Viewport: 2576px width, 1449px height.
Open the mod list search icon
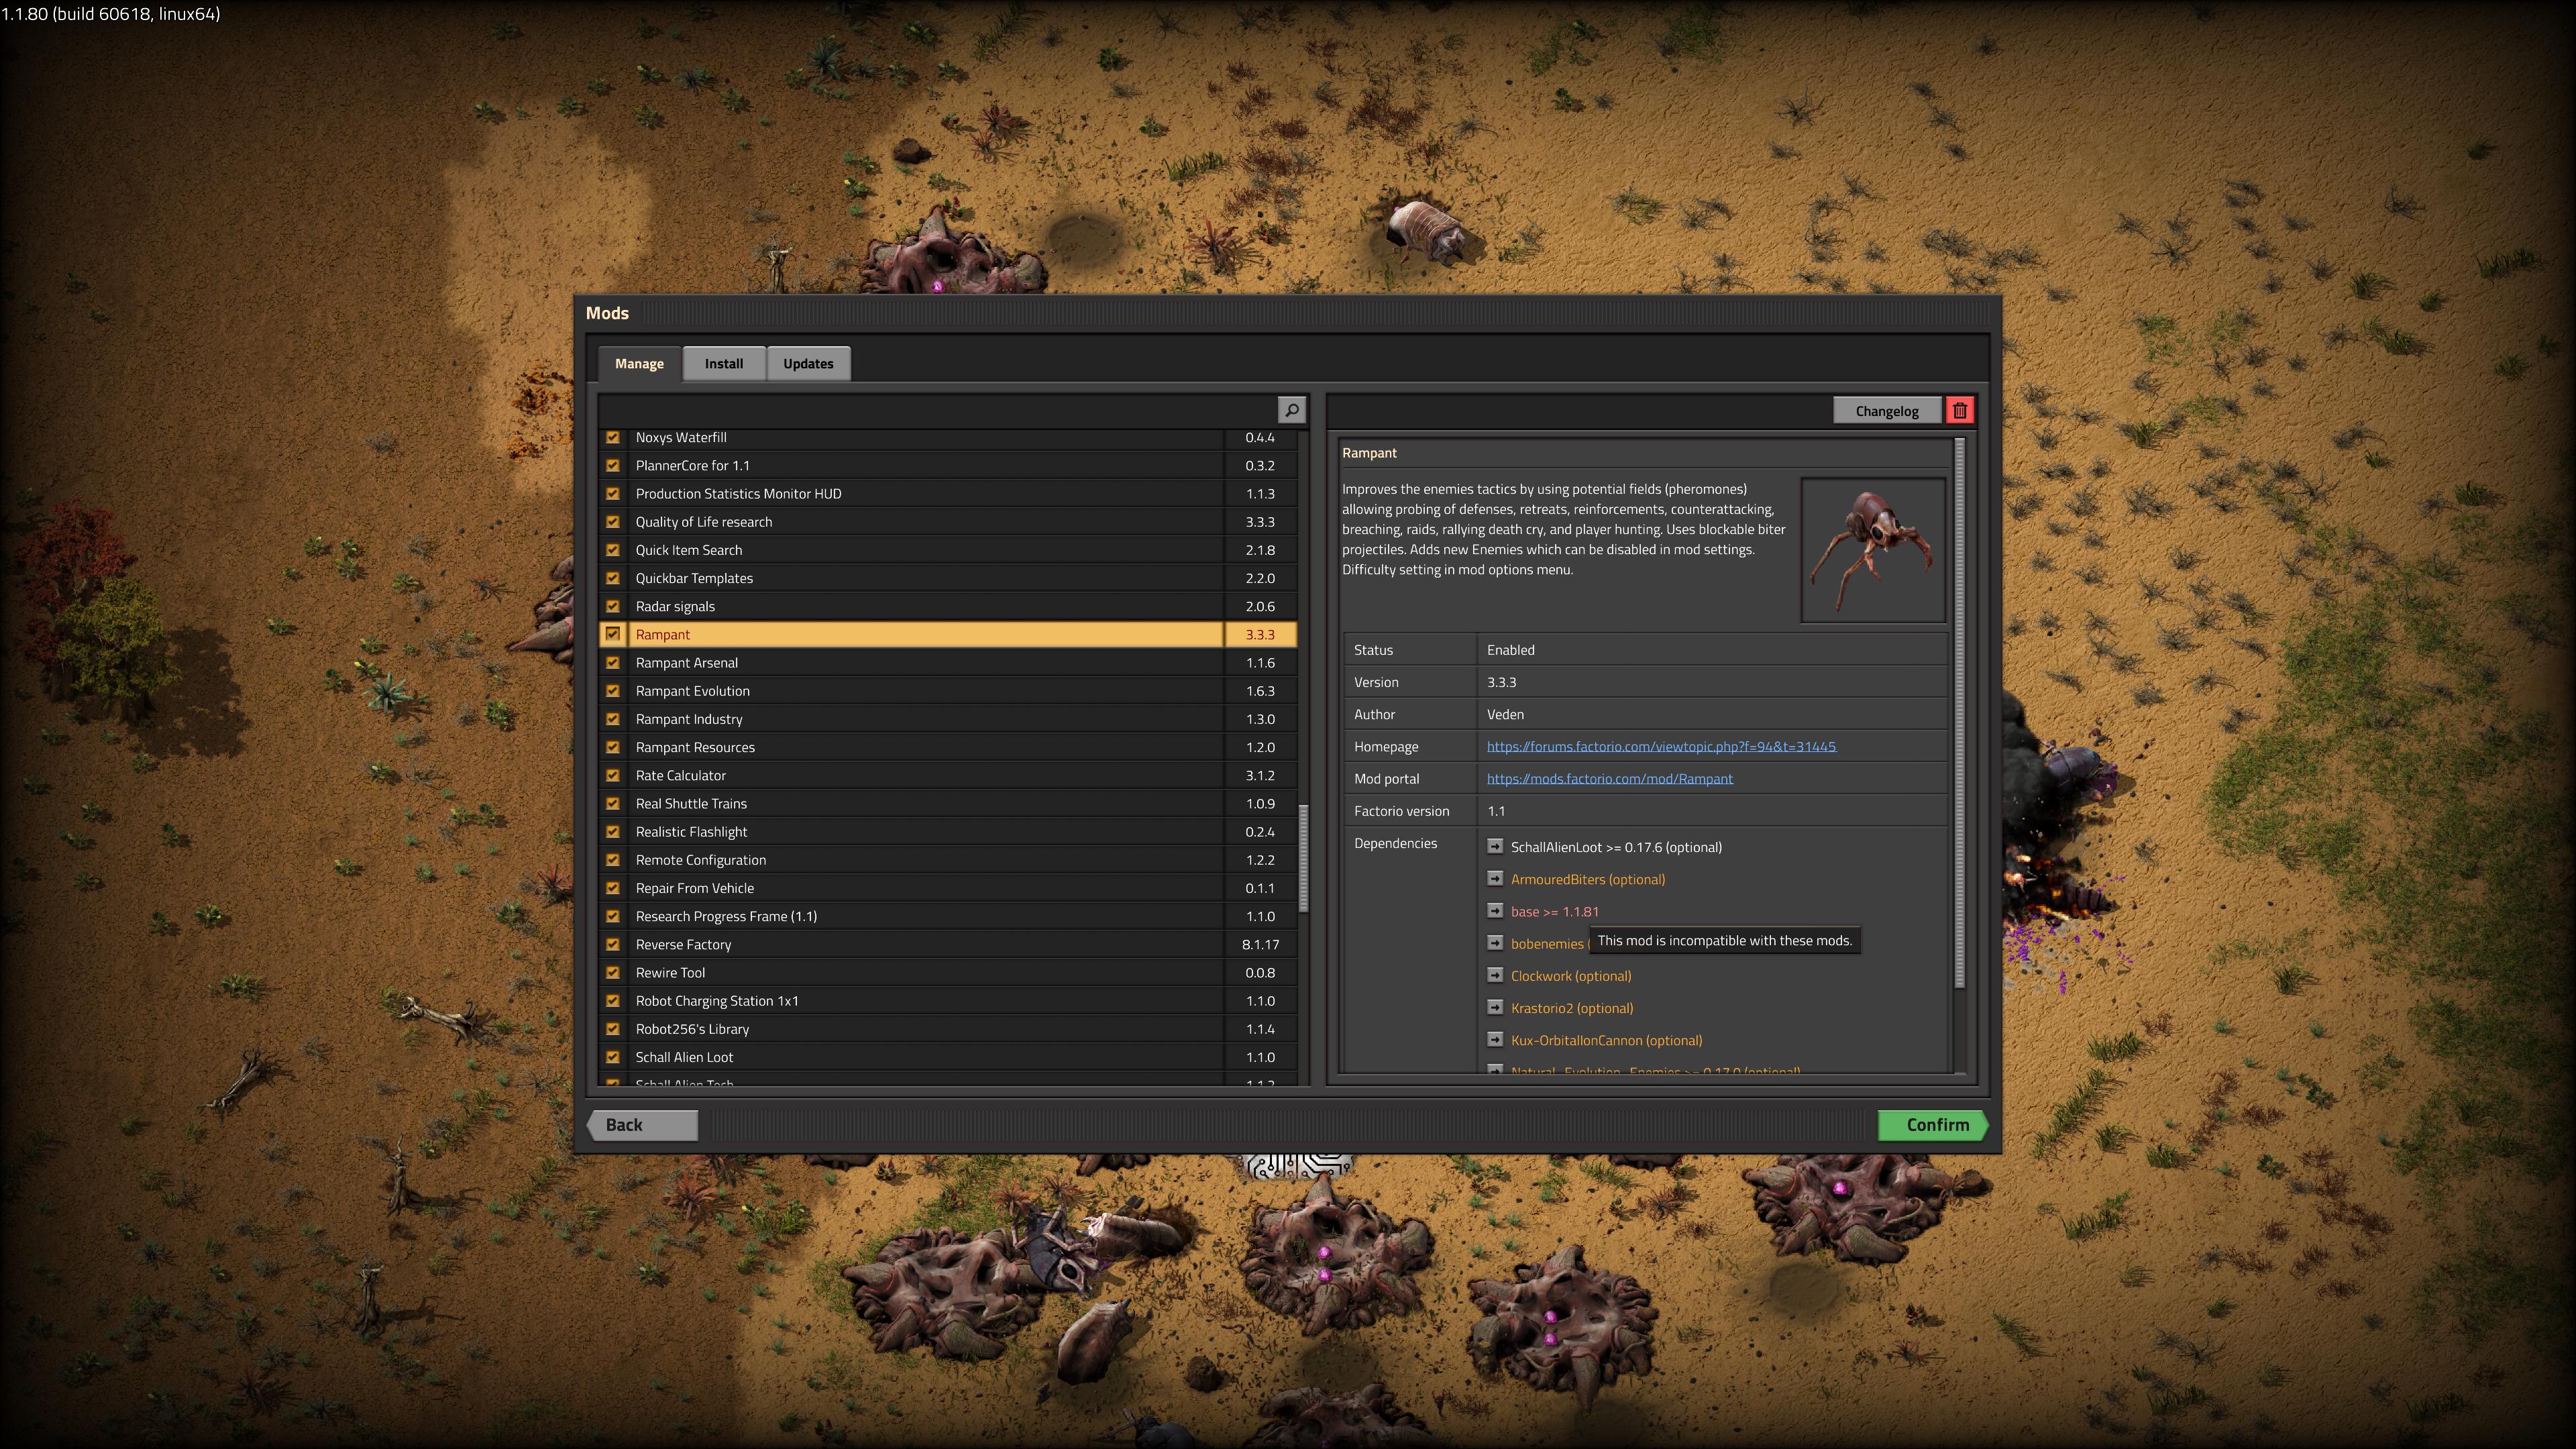point(1291,410)
